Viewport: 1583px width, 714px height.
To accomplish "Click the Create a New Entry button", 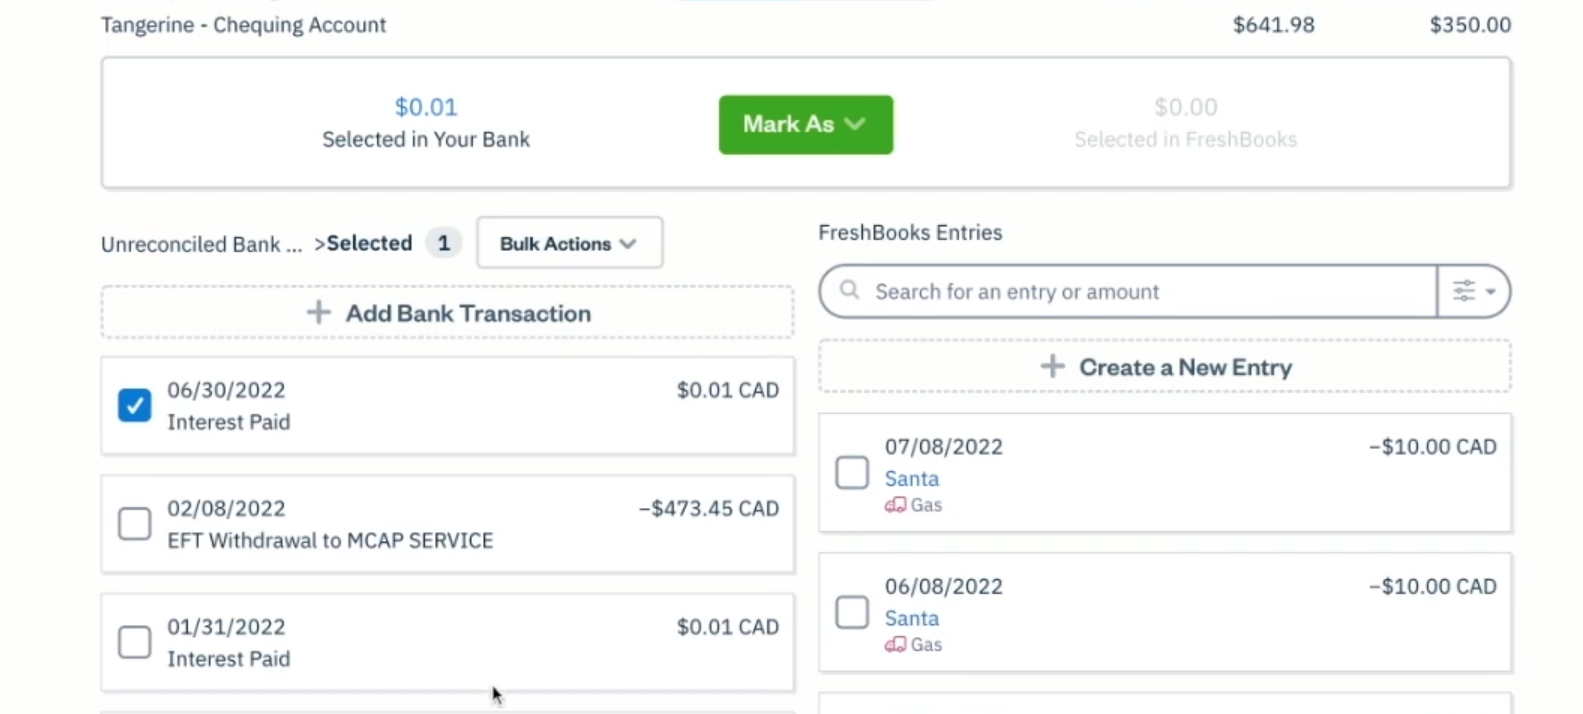I will 1185,367.
